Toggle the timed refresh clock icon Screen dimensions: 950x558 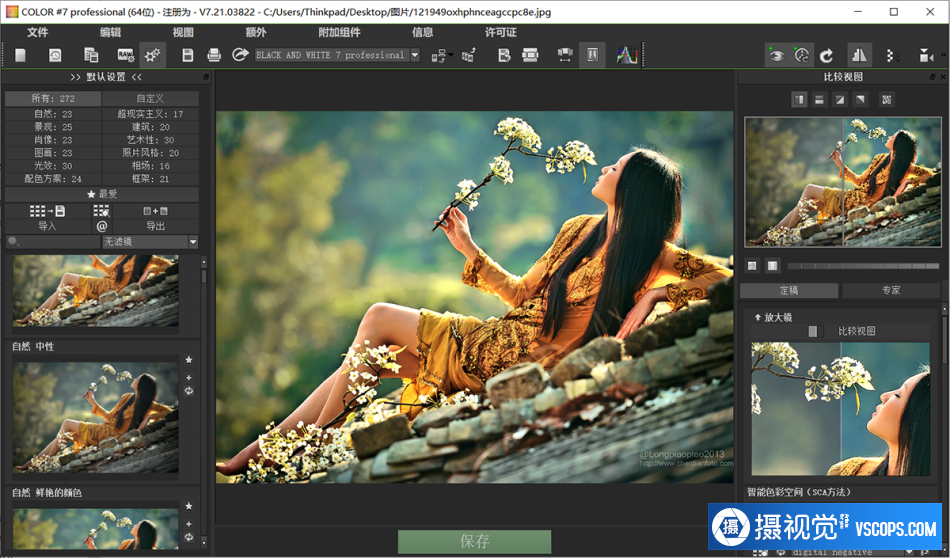(x=802, y=55)
